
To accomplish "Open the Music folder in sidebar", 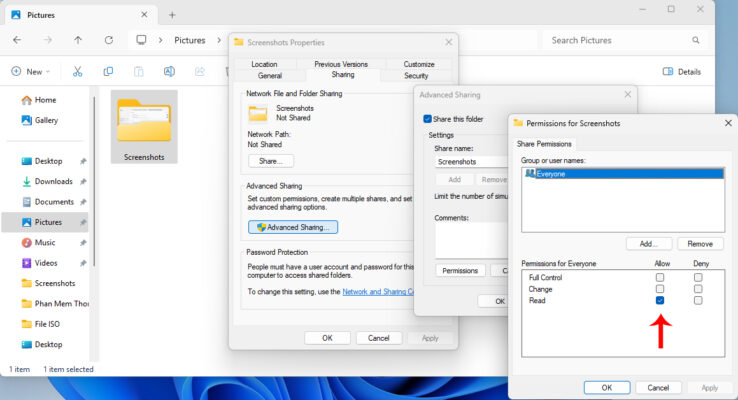I will pyautogui.click(x=45, y=242).
